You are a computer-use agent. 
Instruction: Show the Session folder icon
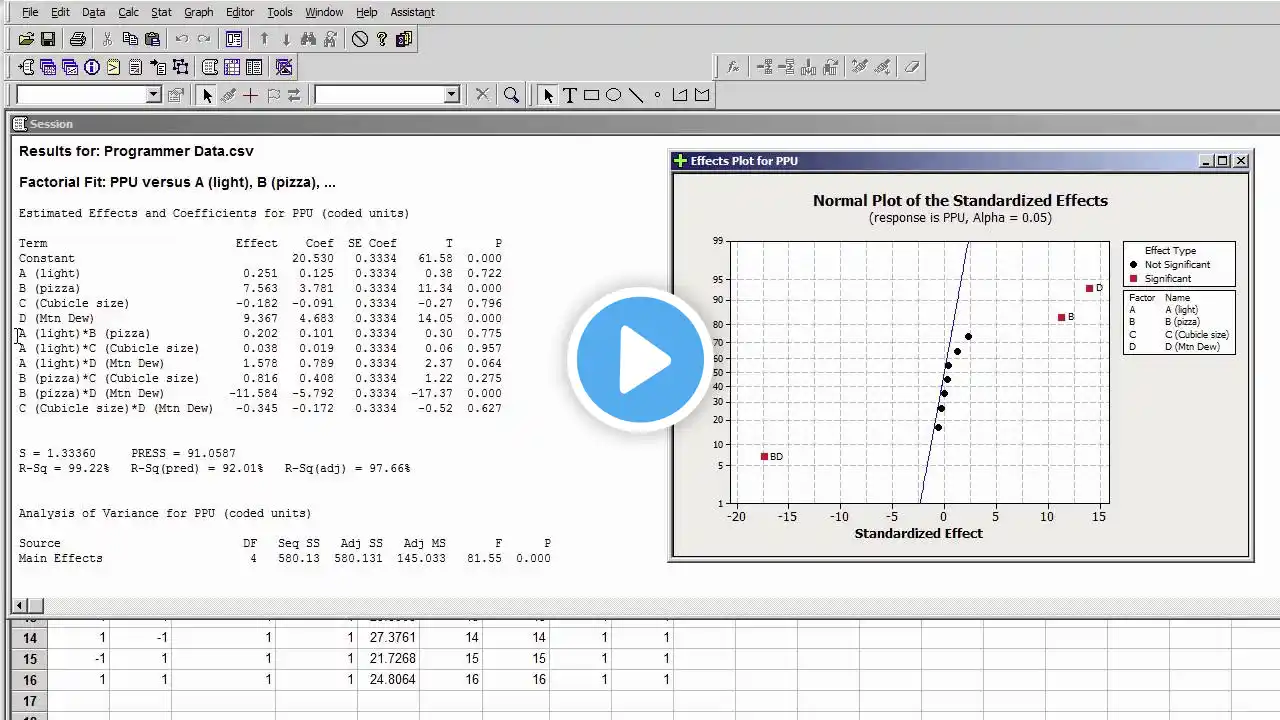[26, 67]
